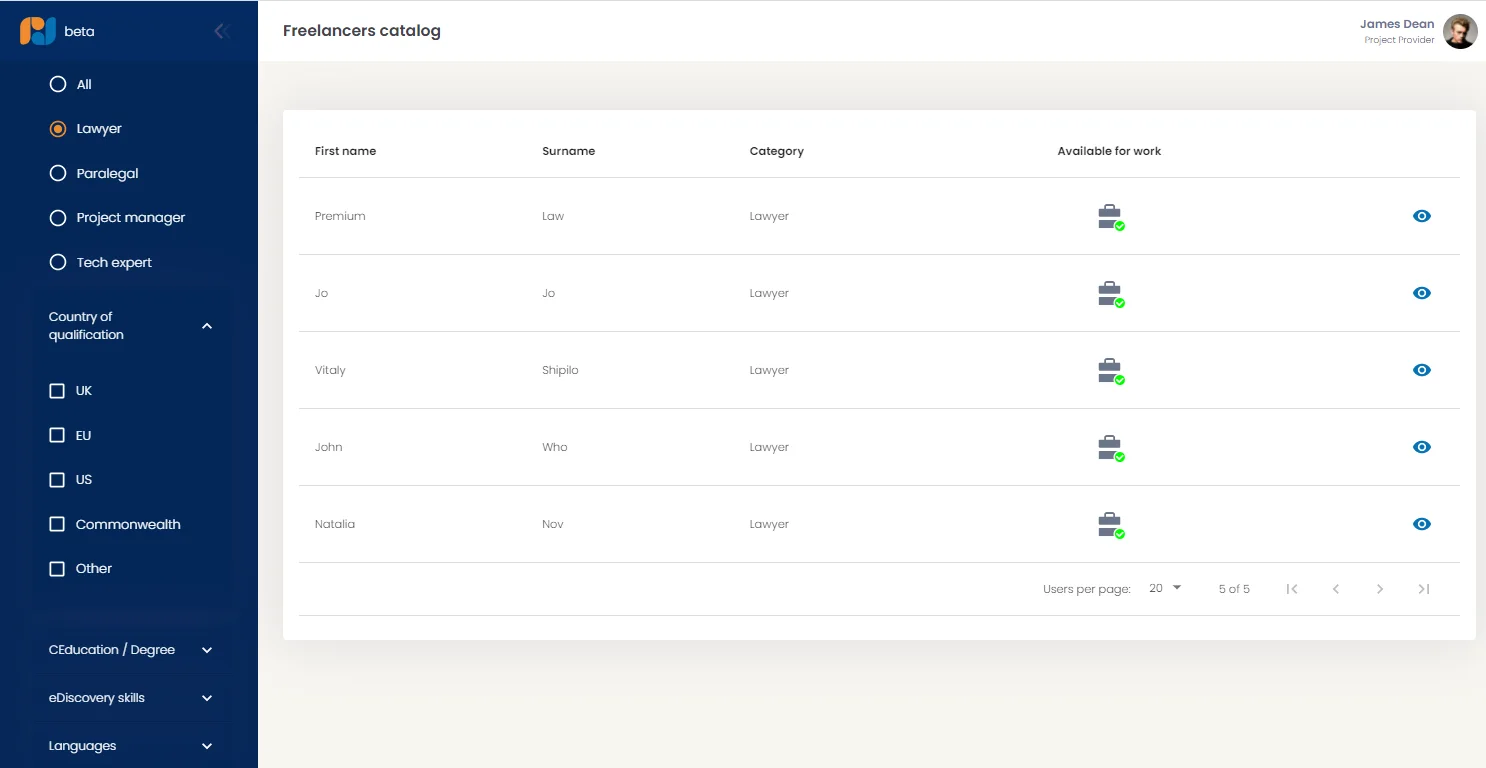Click the Surname column header
Viewport: 1486px width, 768px height.
568,151
